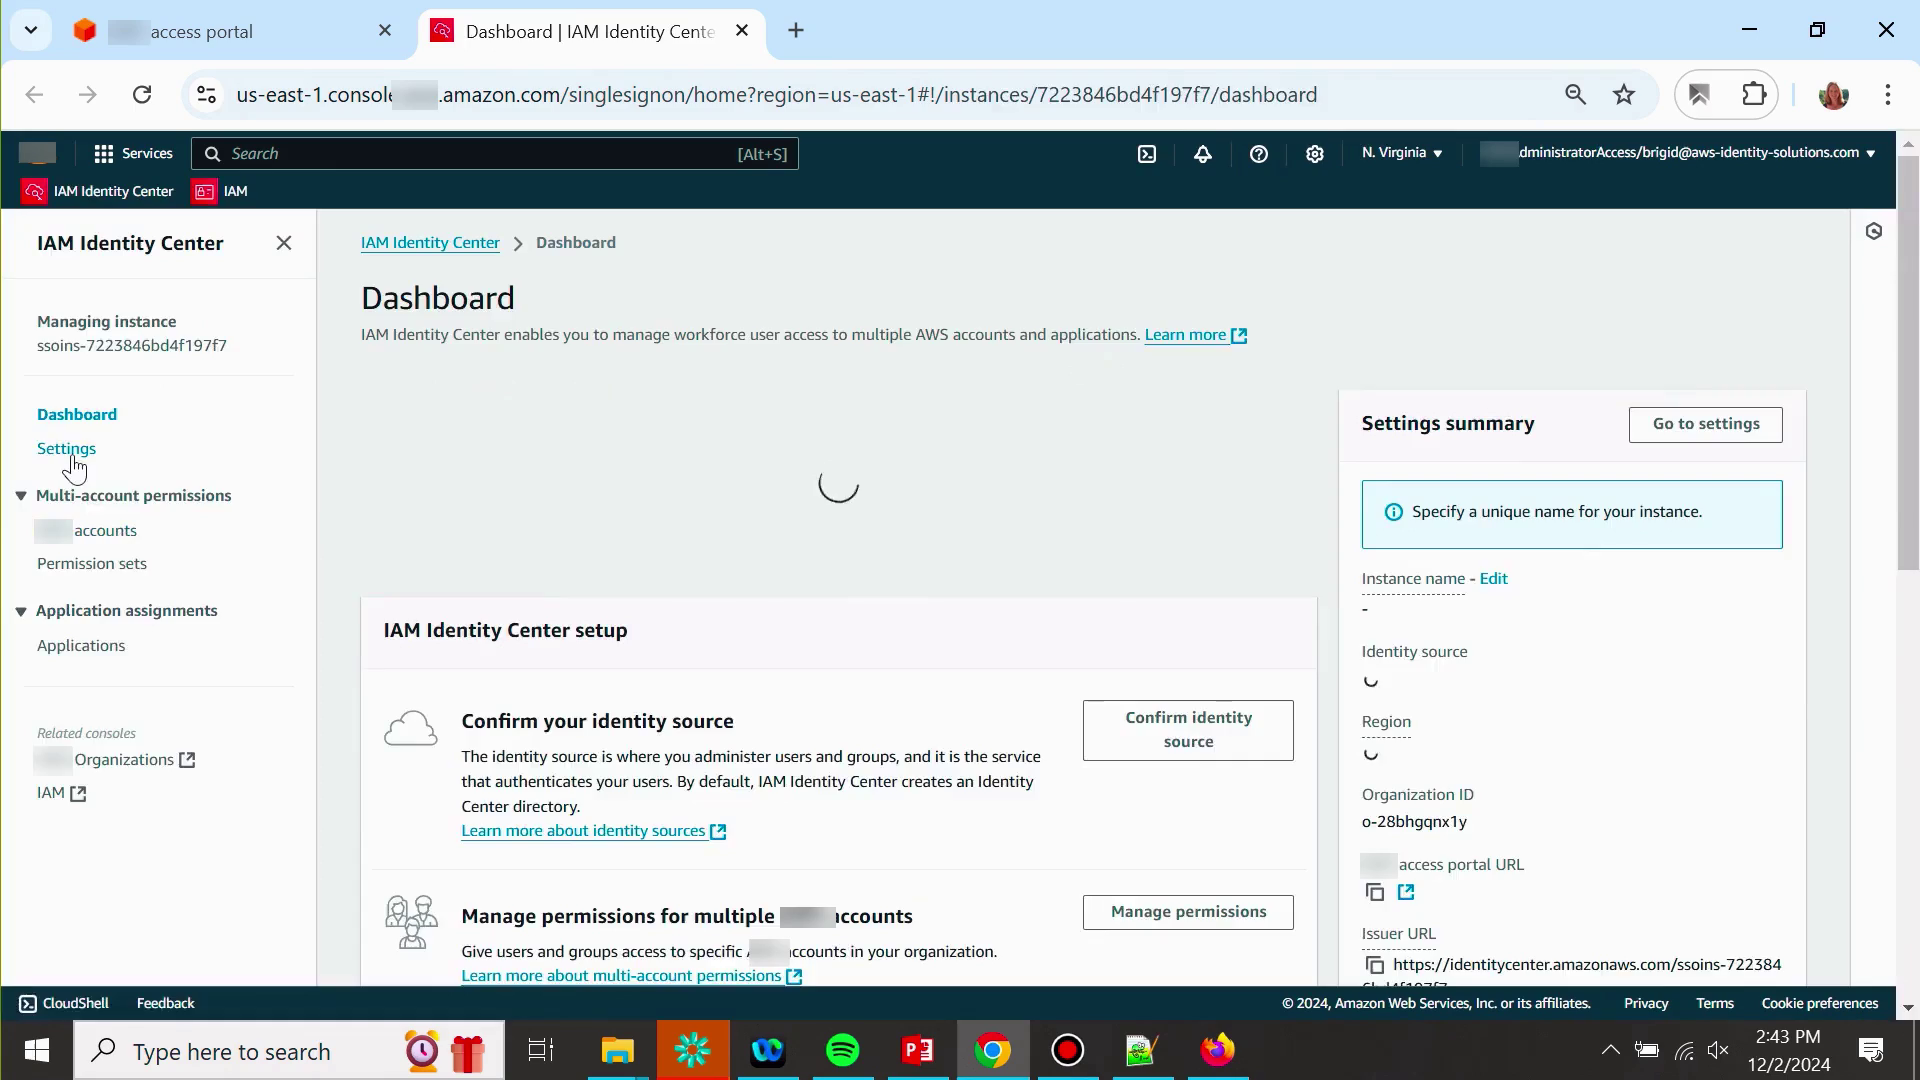This screenshot has width=1920, height=1080.
Task: Open the Chrome profile avatar
Action: click(x=1834, y=95)
